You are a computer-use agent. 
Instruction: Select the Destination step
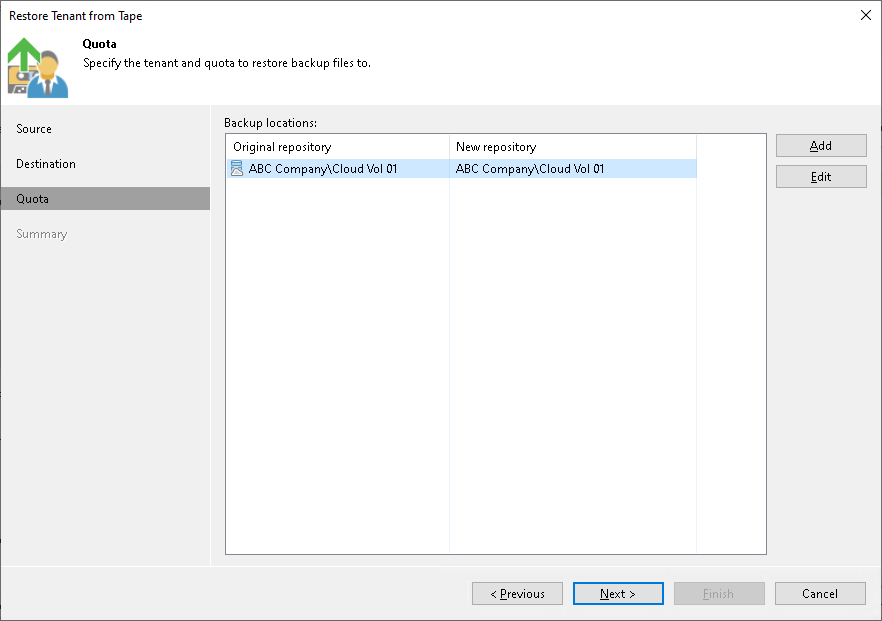tap(45, 163)
